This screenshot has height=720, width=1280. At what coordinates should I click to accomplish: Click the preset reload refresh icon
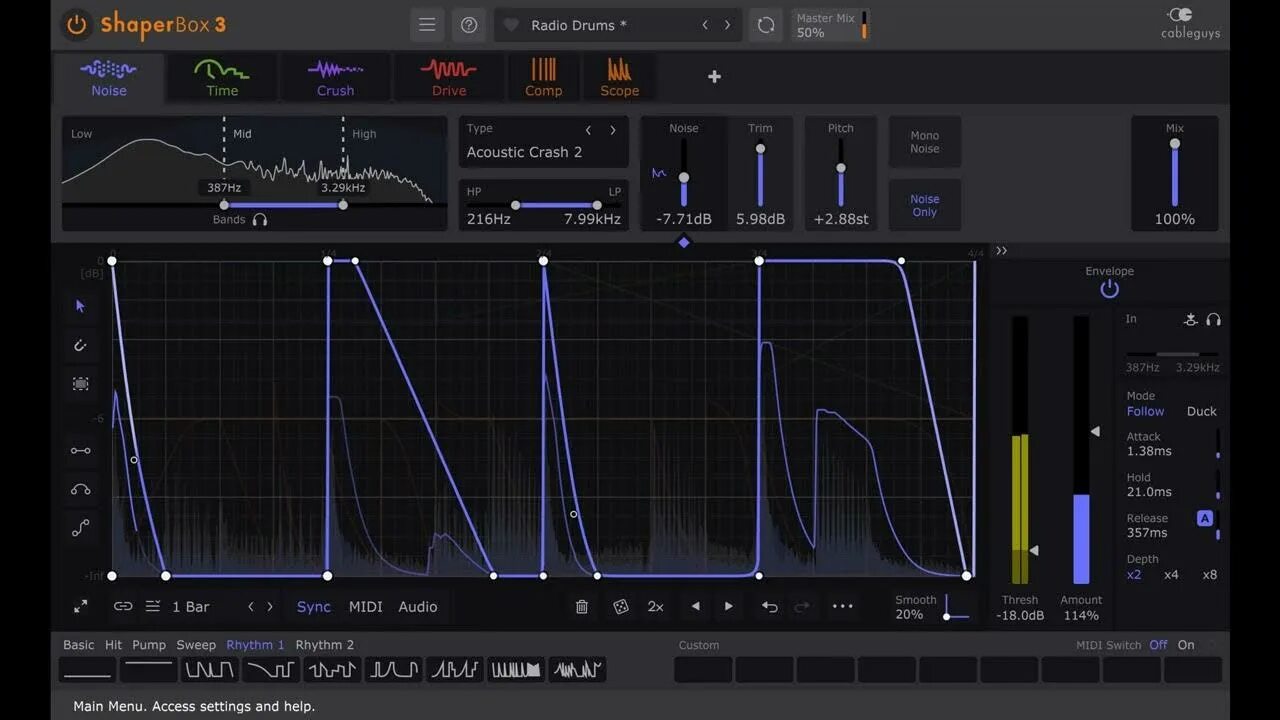click(766, 25)
